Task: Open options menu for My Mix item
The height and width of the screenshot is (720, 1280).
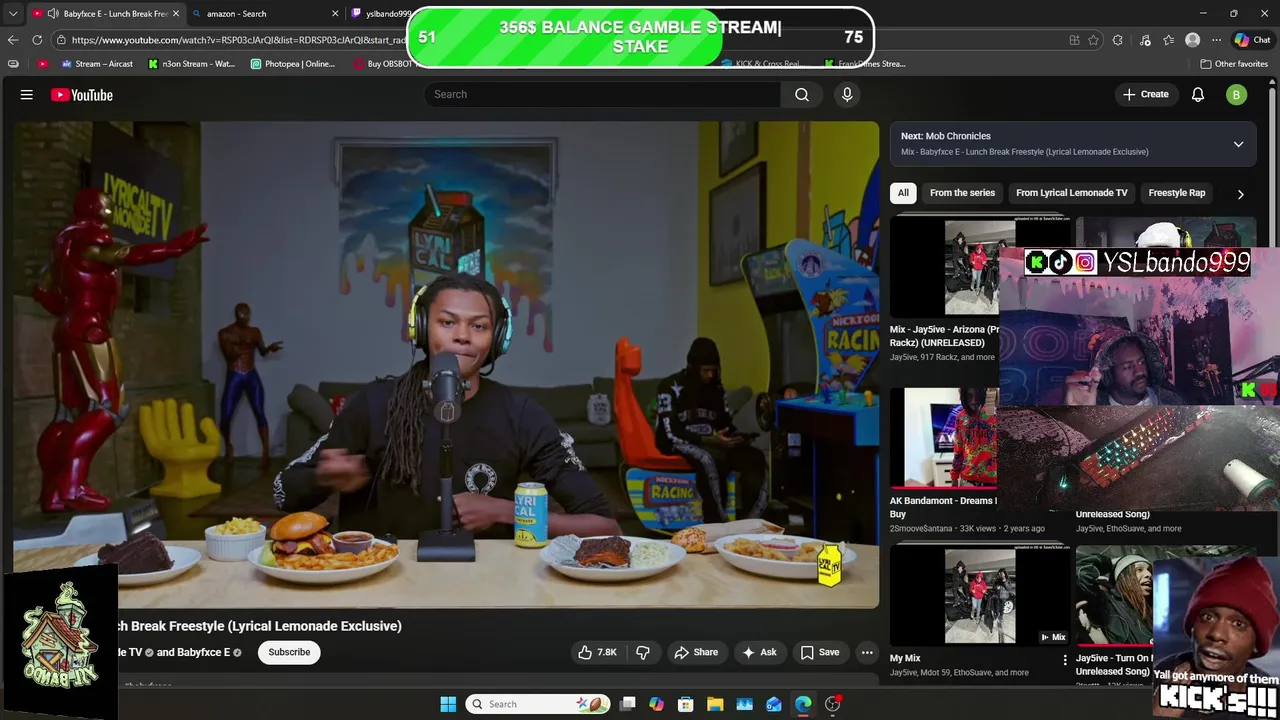Action: click(1065, 659)
